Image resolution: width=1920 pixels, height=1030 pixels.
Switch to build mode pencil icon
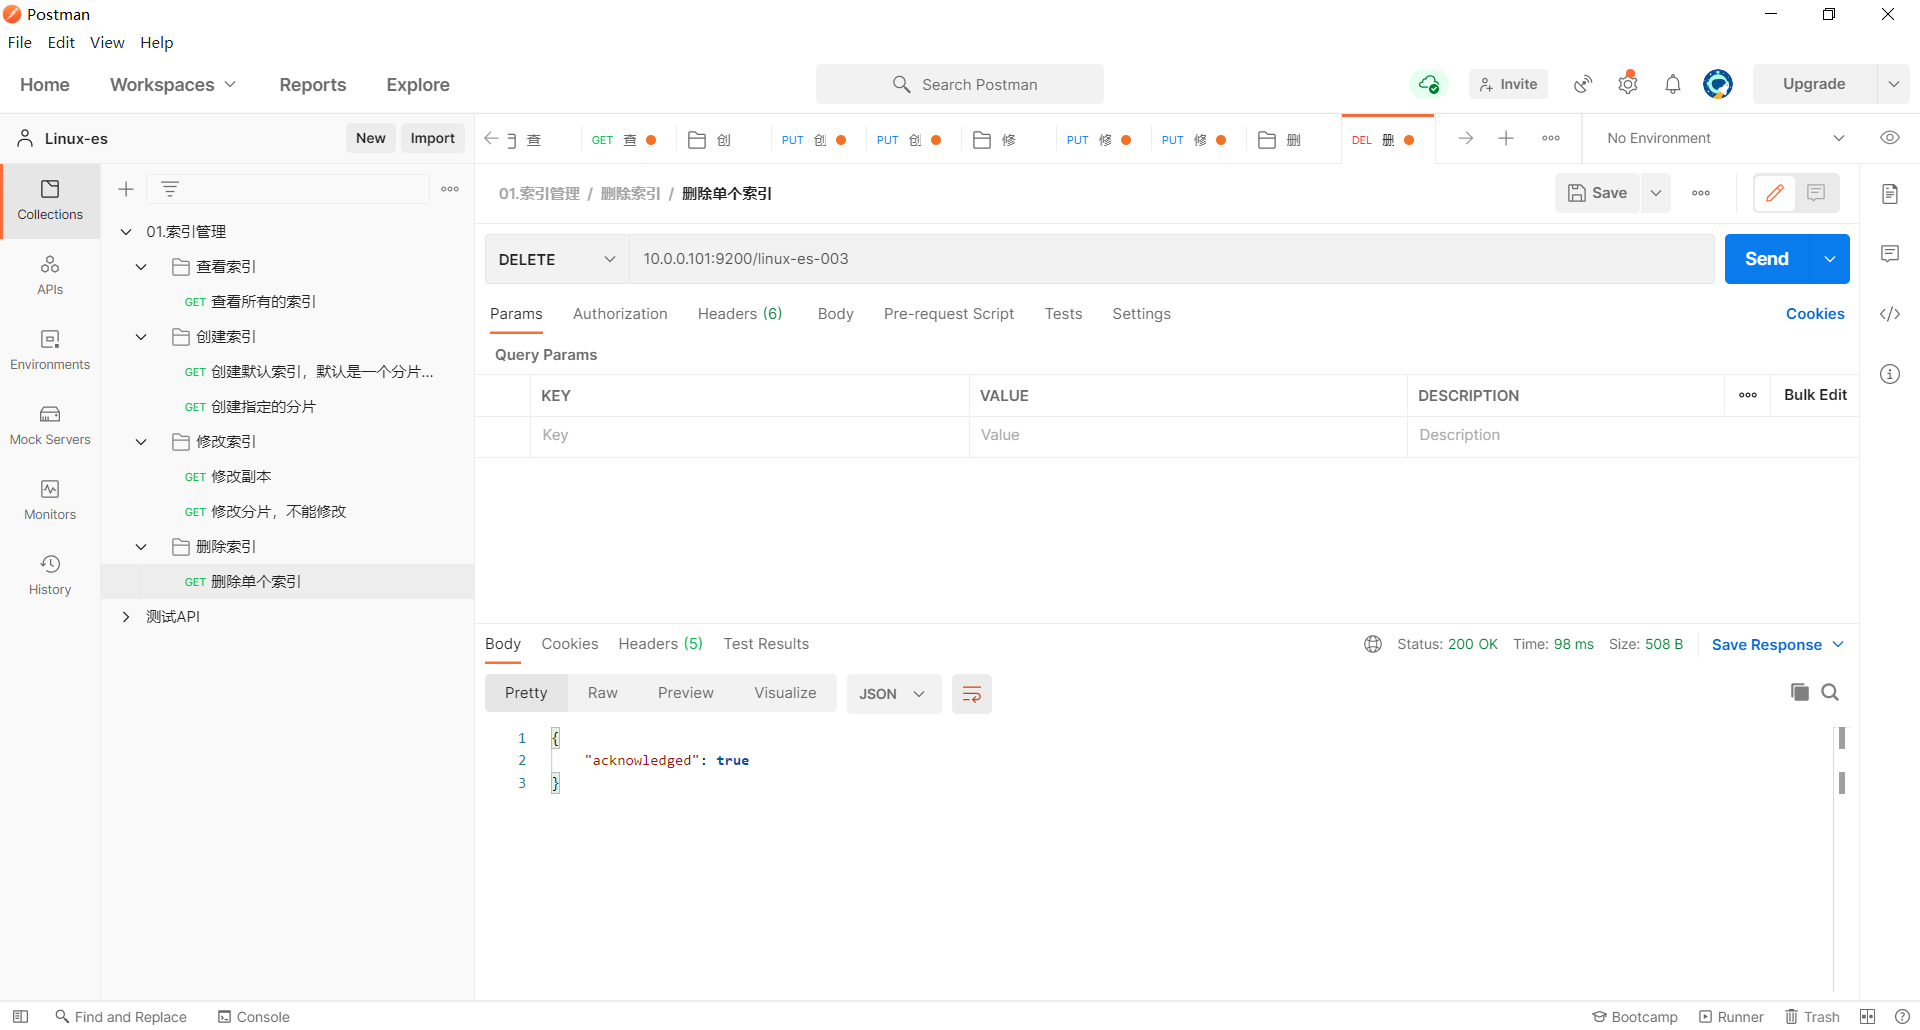[x=1775, y=193]
